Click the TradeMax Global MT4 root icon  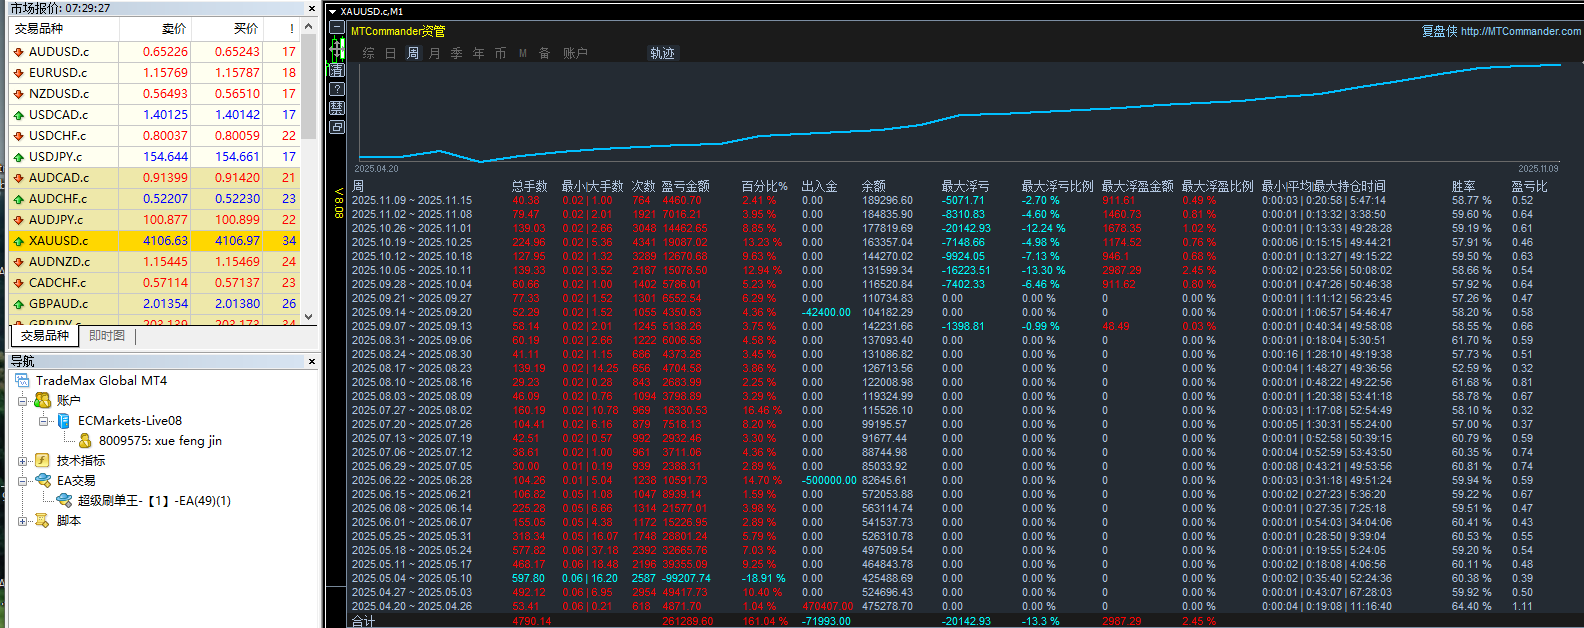pyautogui.click(x=23, y=381)
